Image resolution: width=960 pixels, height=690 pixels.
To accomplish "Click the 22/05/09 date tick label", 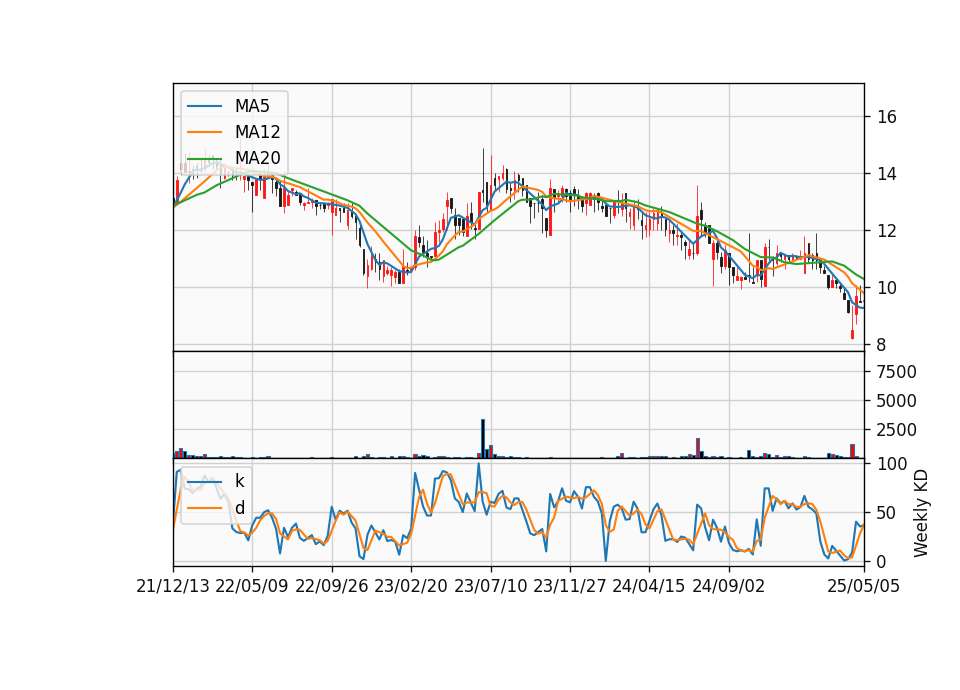I will point(252,586).
